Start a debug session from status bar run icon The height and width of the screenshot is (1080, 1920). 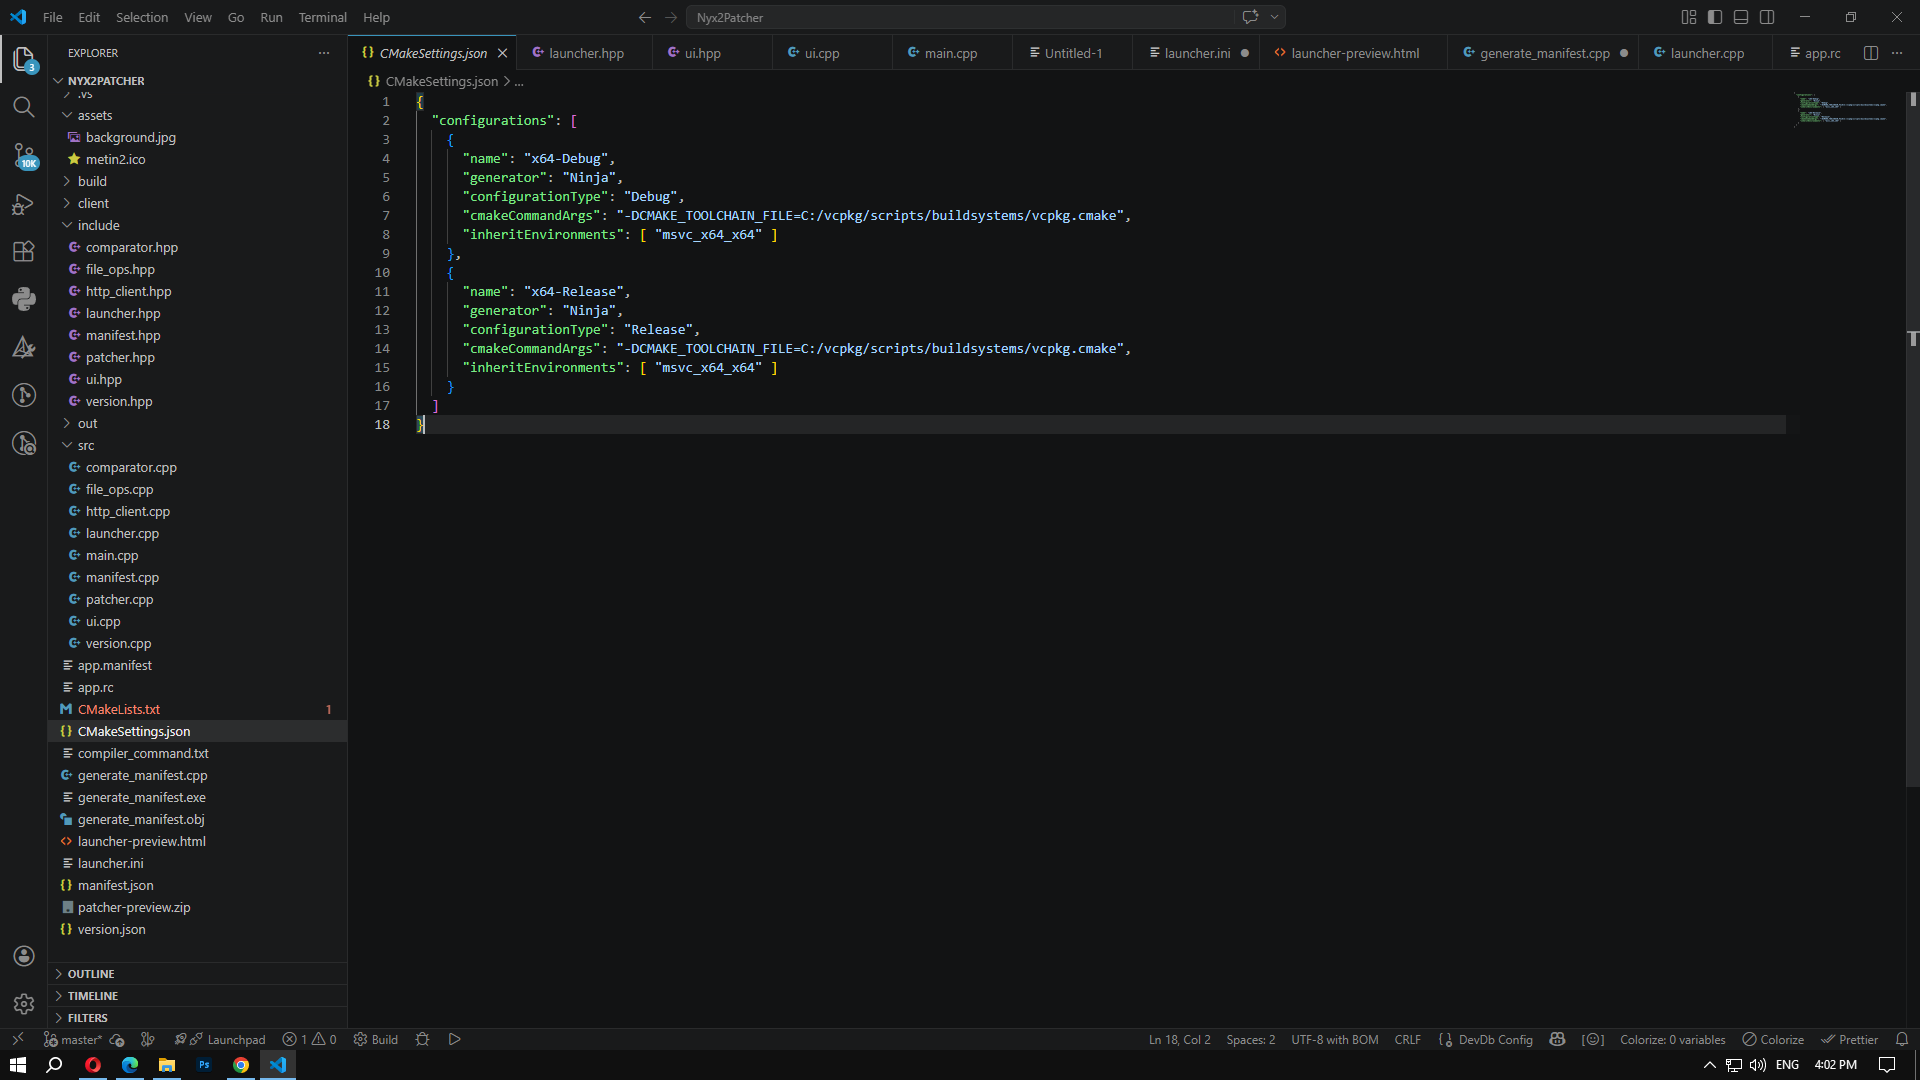(x=454, y=1039)
